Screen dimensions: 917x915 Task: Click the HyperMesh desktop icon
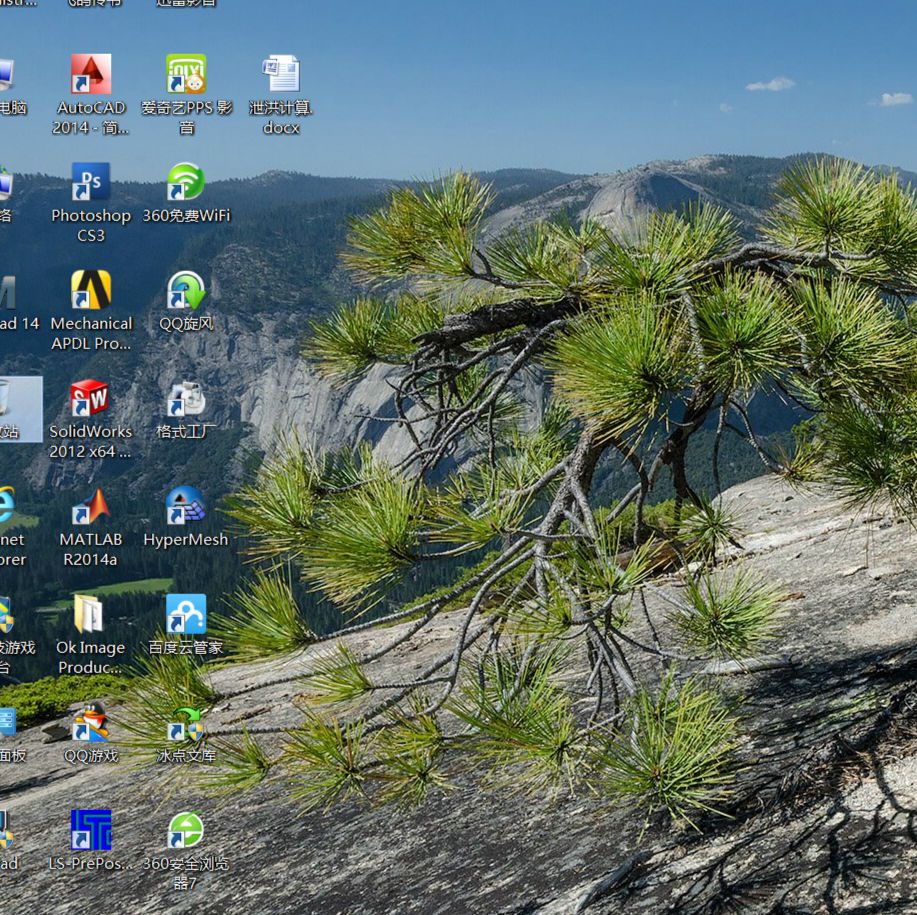click(x=186, y=506)
